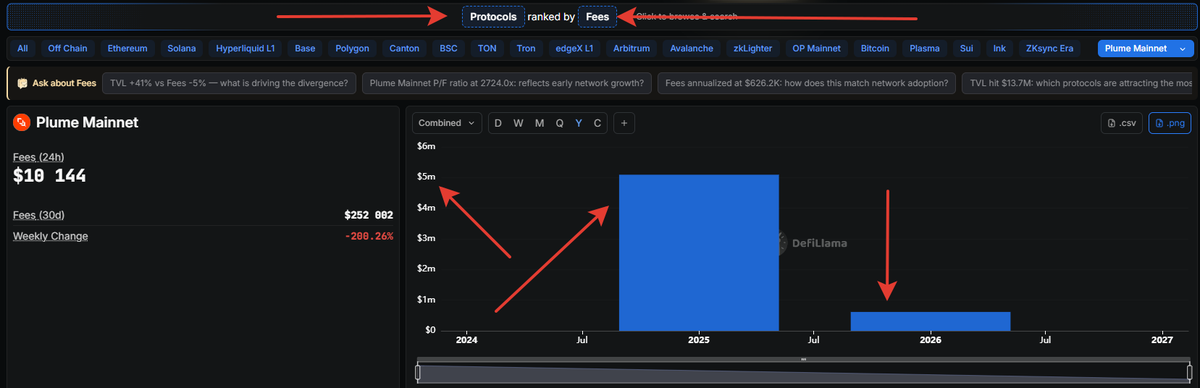
Task: Click the Weekly Change label
Action: (50, 236)
